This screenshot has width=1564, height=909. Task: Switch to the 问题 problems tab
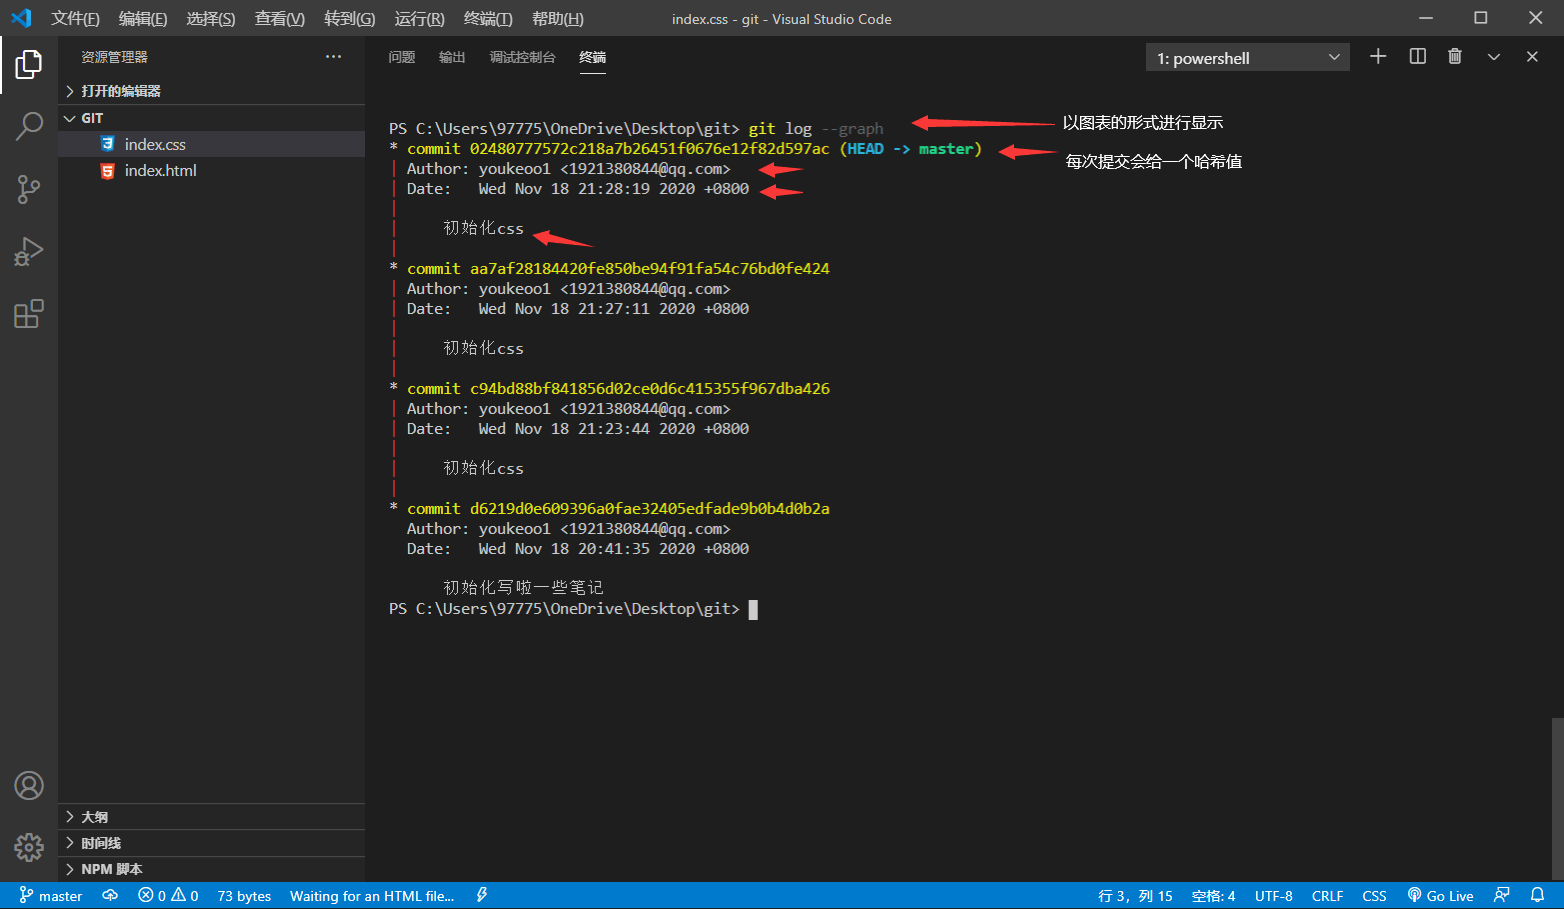tap(402, 57)
